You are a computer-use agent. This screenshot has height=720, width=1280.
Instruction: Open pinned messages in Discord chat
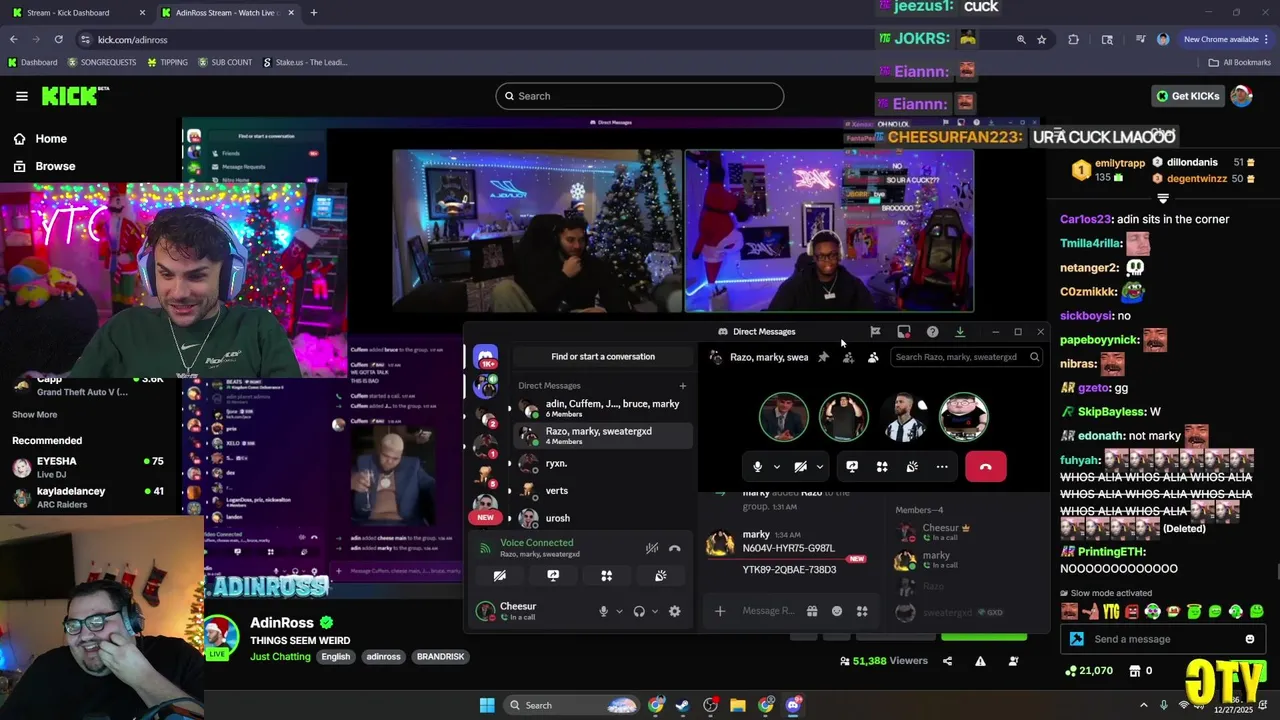coord(823,357)
